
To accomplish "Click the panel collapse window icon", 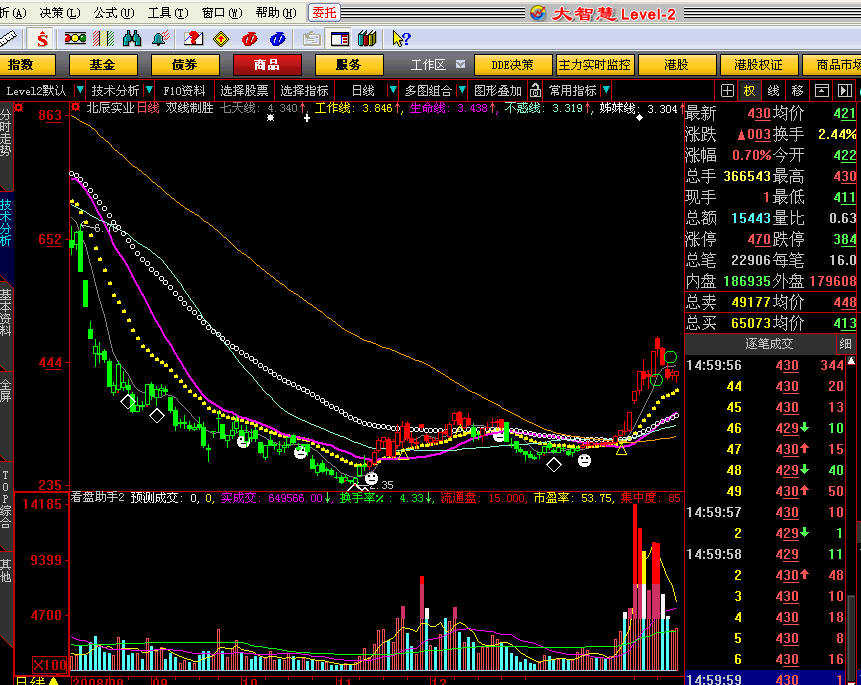I will click(x=821, y=91).
